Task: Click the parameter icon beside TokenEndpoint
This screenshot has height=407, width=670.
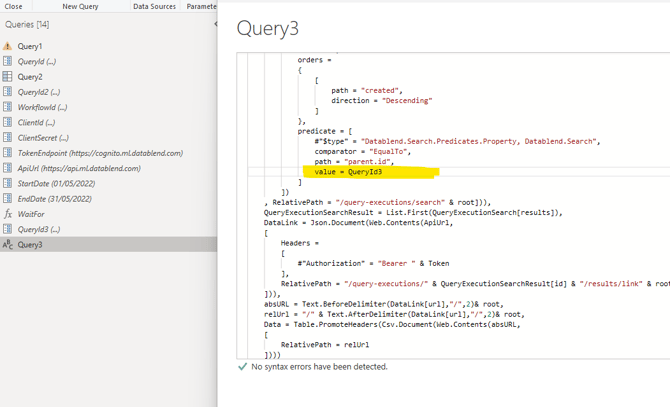Action: pyautogui.click(x=7, y=153)
